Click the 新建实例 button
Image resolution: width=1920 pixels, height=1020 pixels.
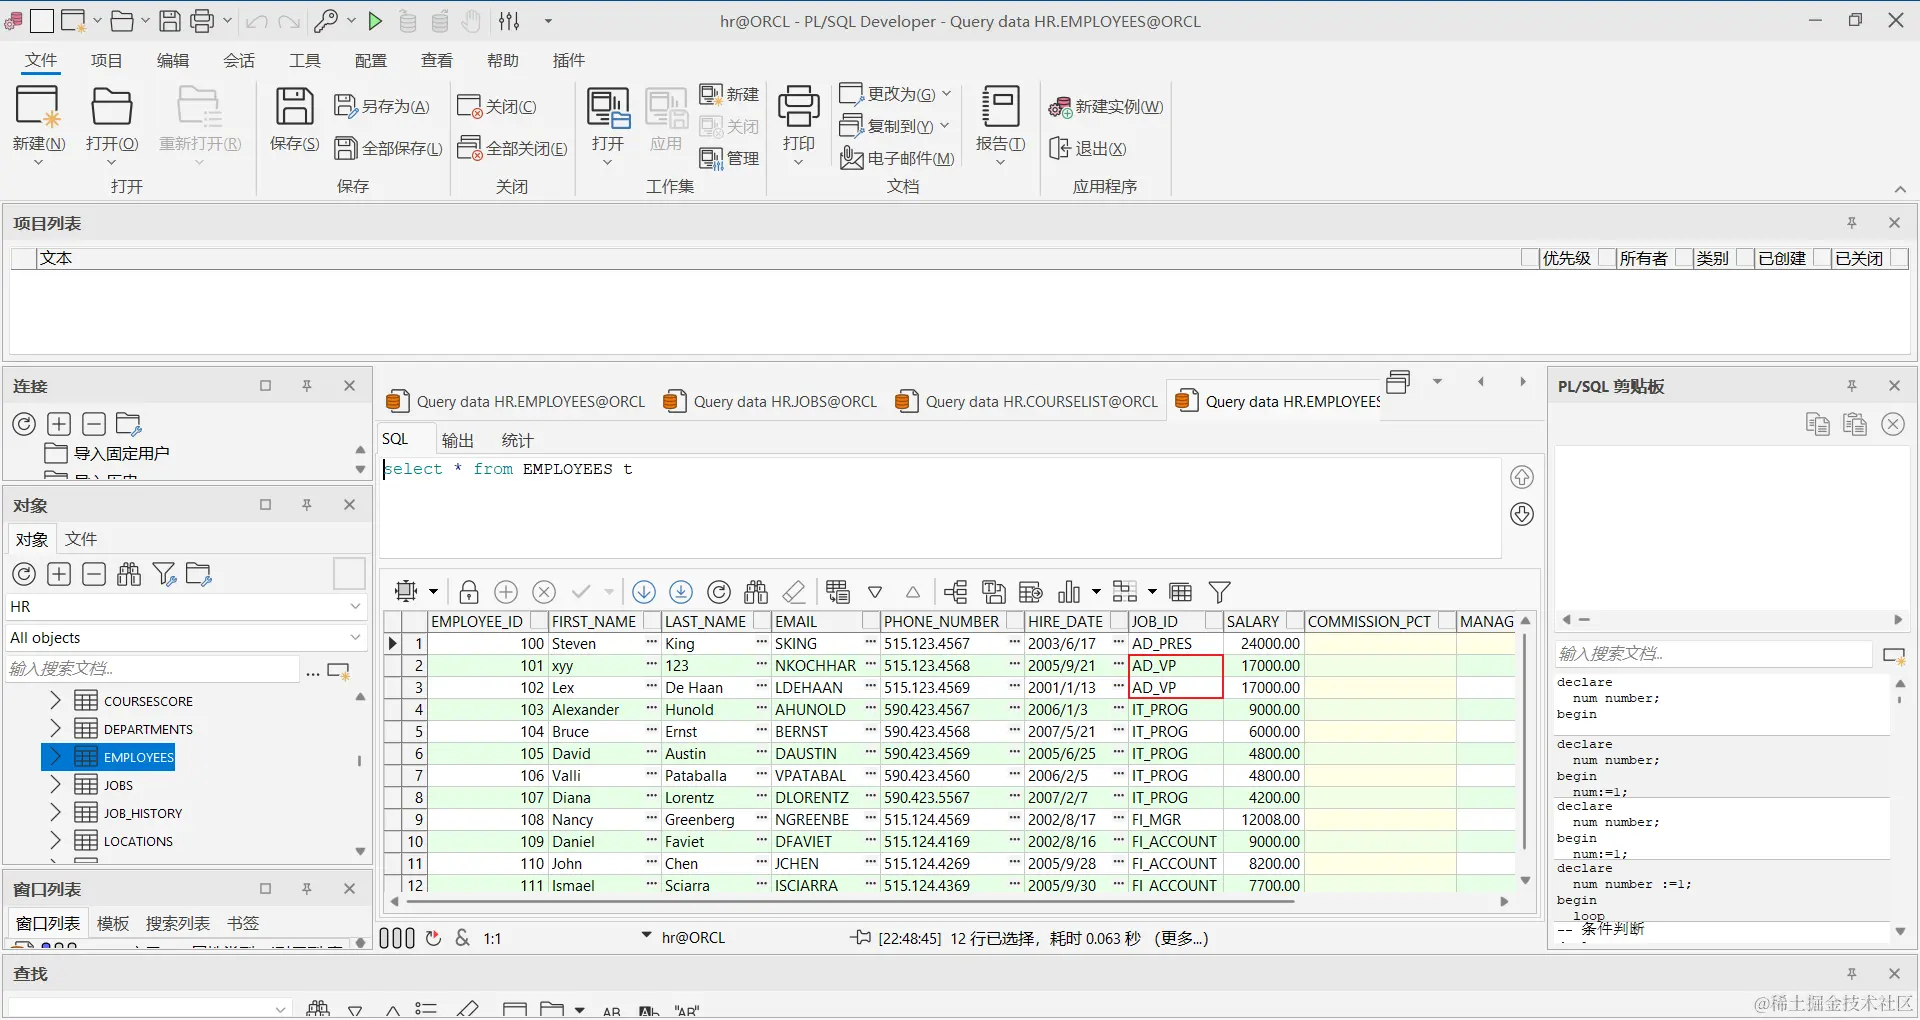point(1105,107)
